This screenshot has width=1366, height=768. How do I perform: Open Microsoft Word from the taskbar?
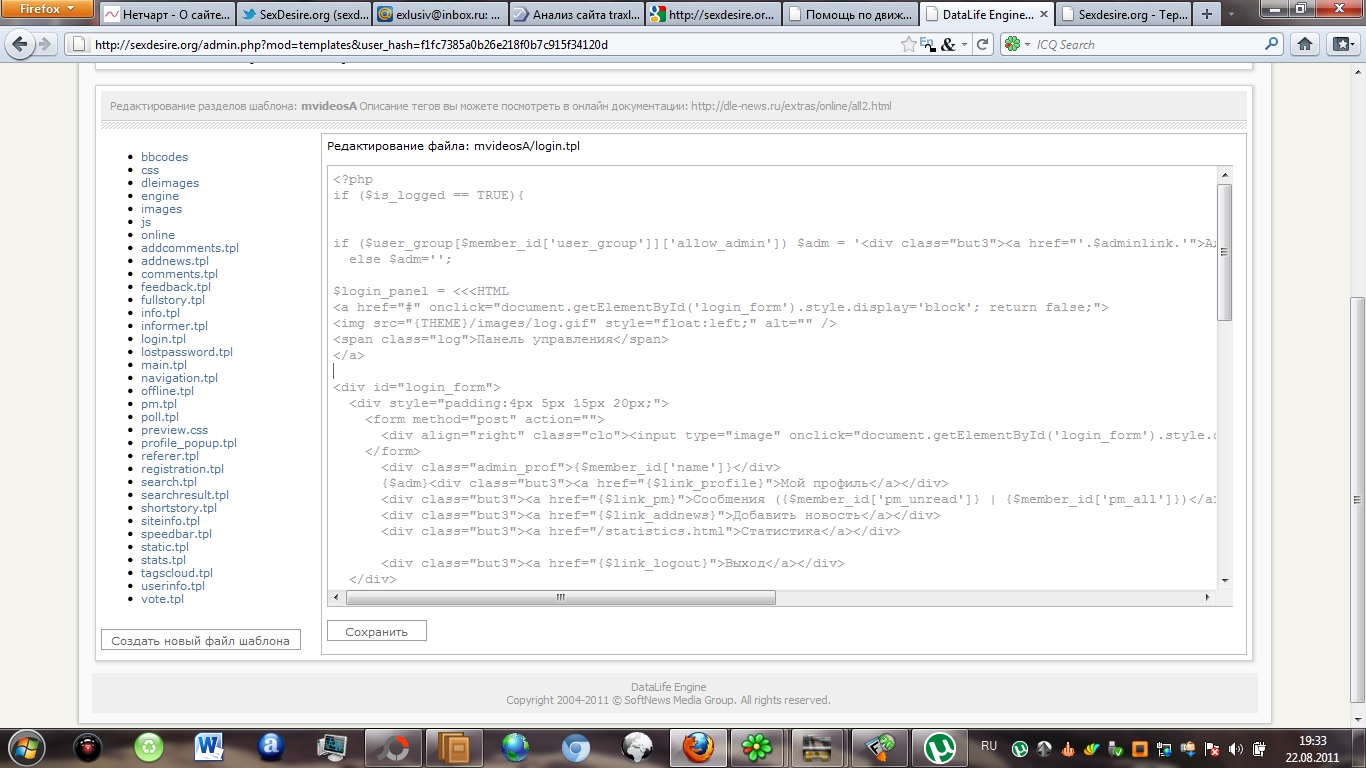tap(209, 747)
